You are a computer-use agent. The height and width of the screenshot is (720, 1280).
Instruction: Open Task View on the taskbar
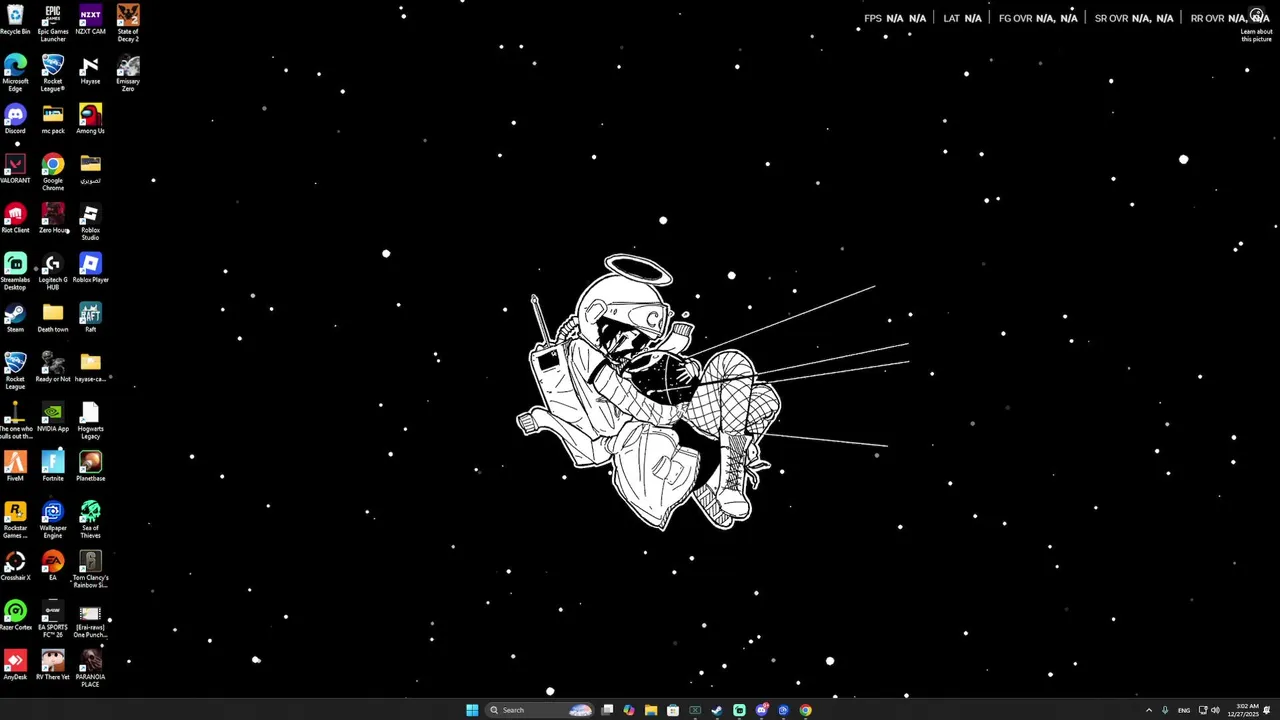click(x=607, y=710)
